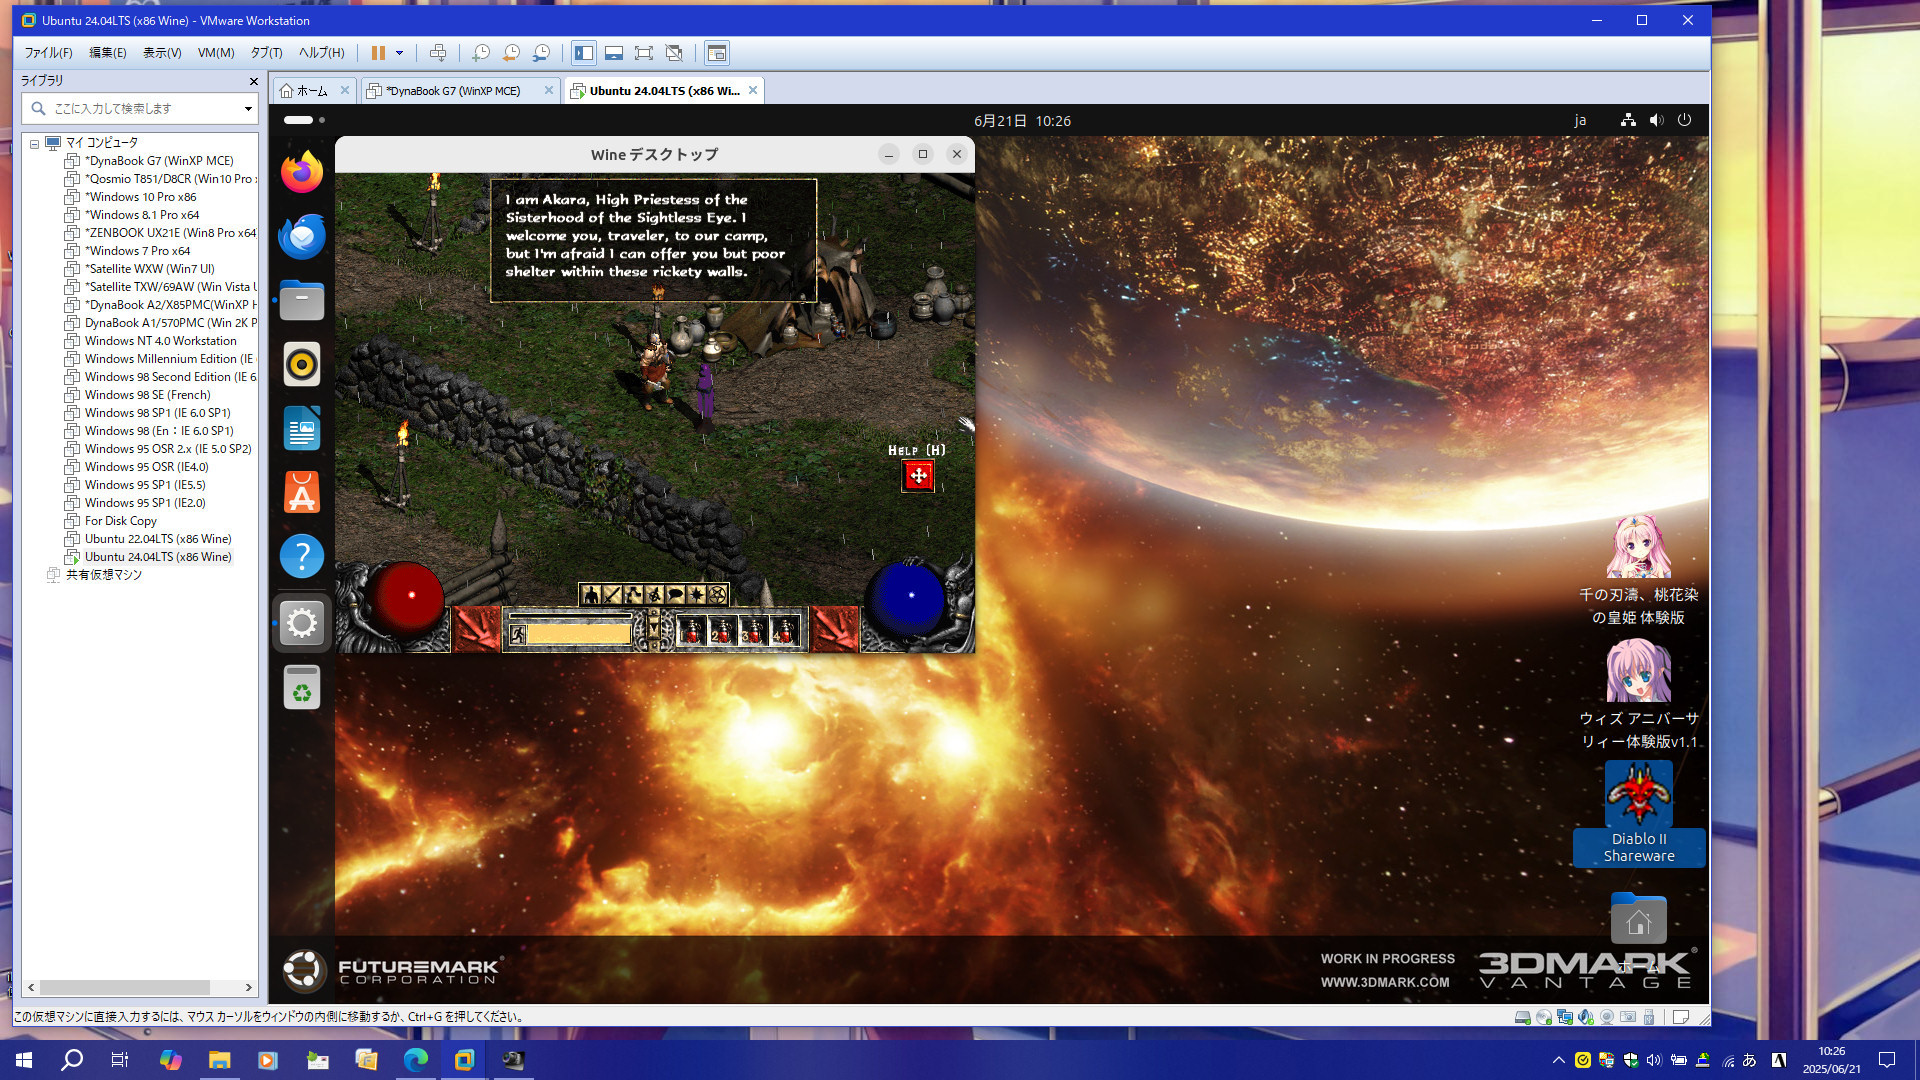This screenshot has width=1920, height=1080.
Task: Open the skill tree button in Diablo
Action: (633, 595)
